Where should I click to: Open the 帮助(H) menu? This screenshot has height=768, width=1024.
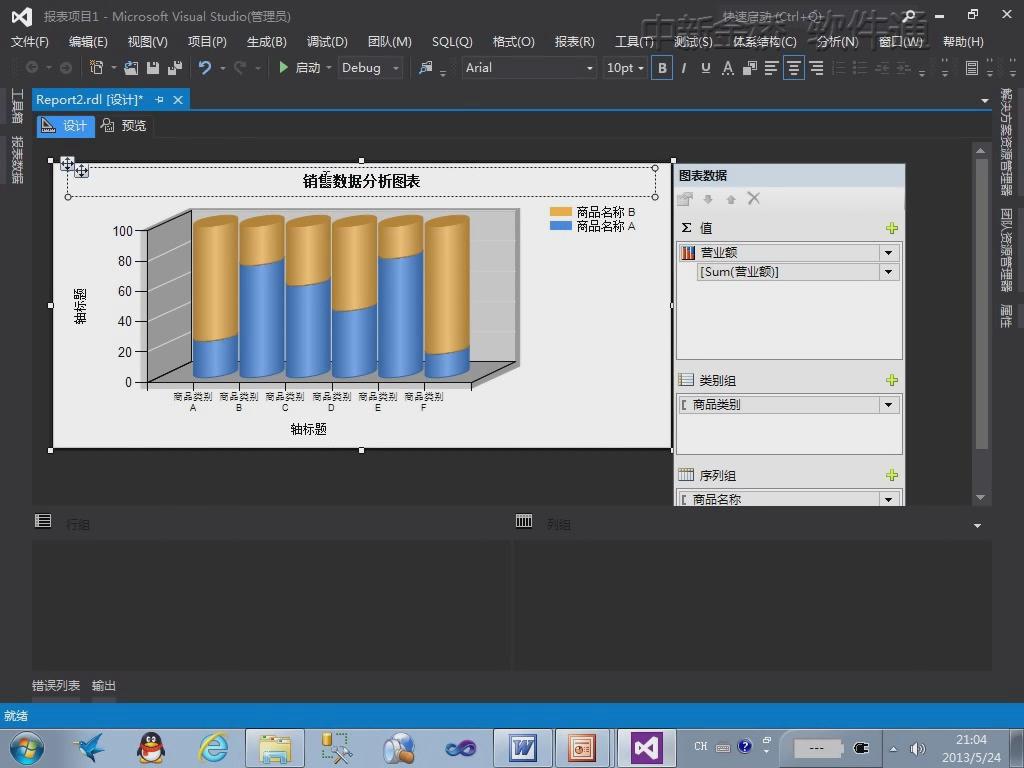click(x=963, y=42)
